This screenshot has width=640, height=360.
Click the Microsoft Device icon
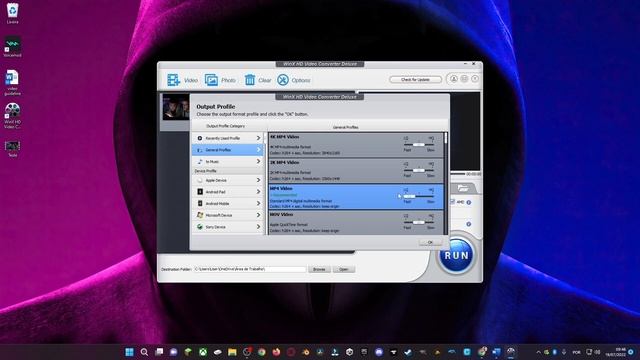click(200, 215)
